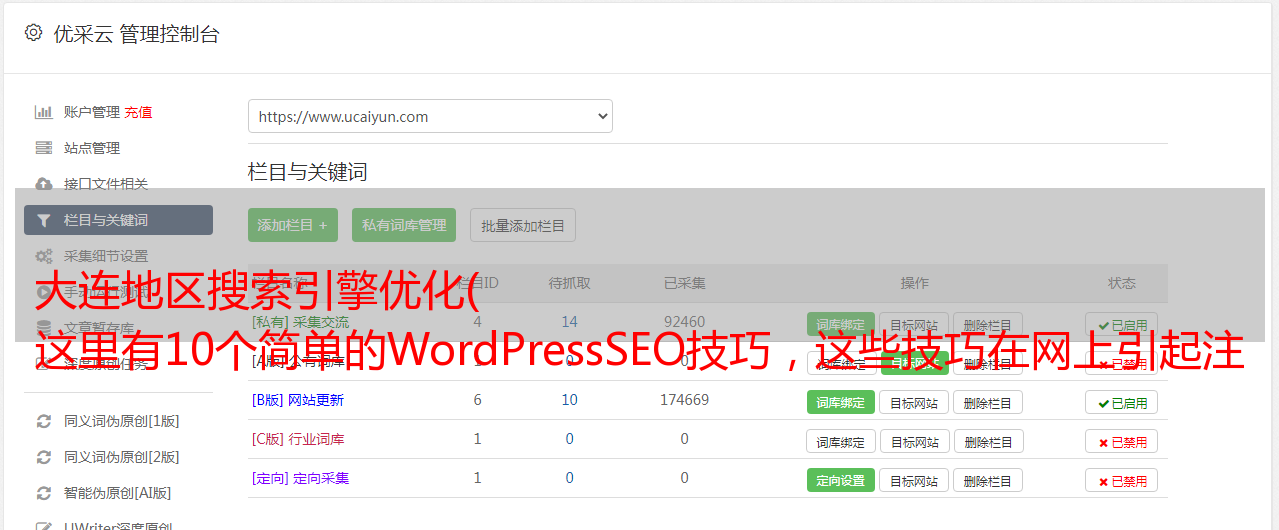Click the gears icon for 采集细节设置

(x=43, y=256)
